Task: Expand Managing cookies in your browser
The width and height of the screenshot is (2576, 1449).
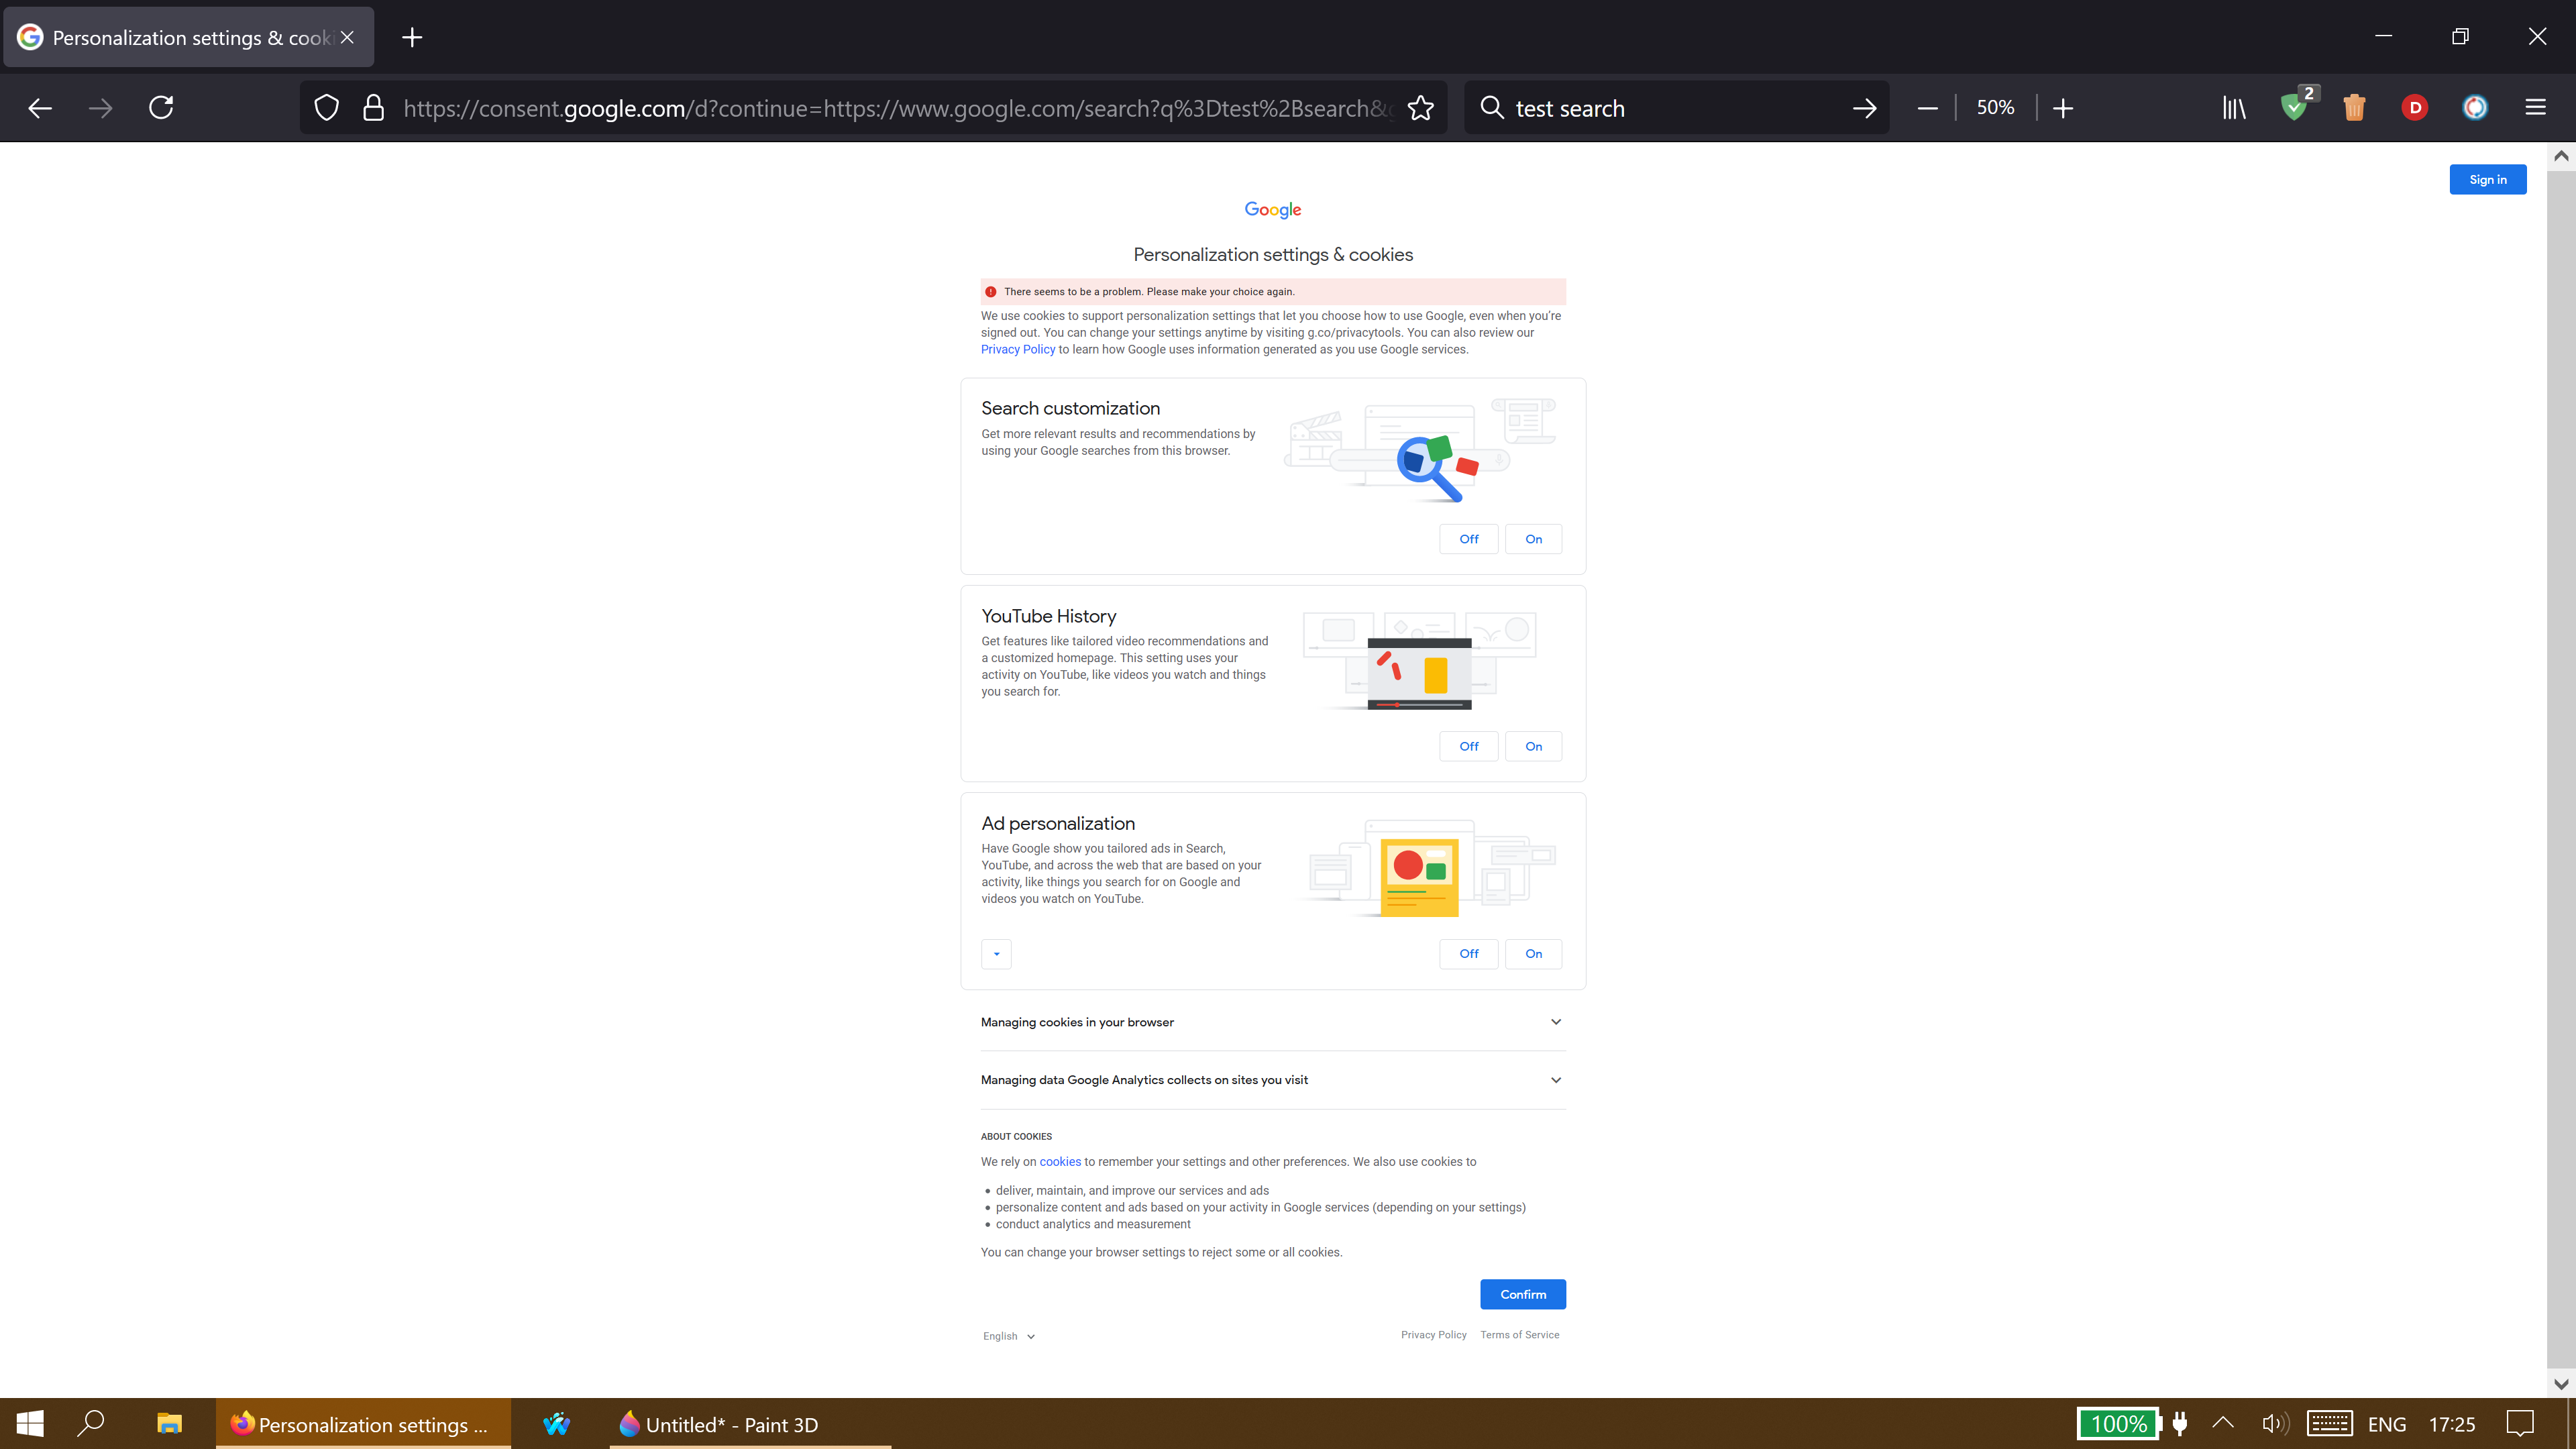Action: click(x=1273, y=1022)
